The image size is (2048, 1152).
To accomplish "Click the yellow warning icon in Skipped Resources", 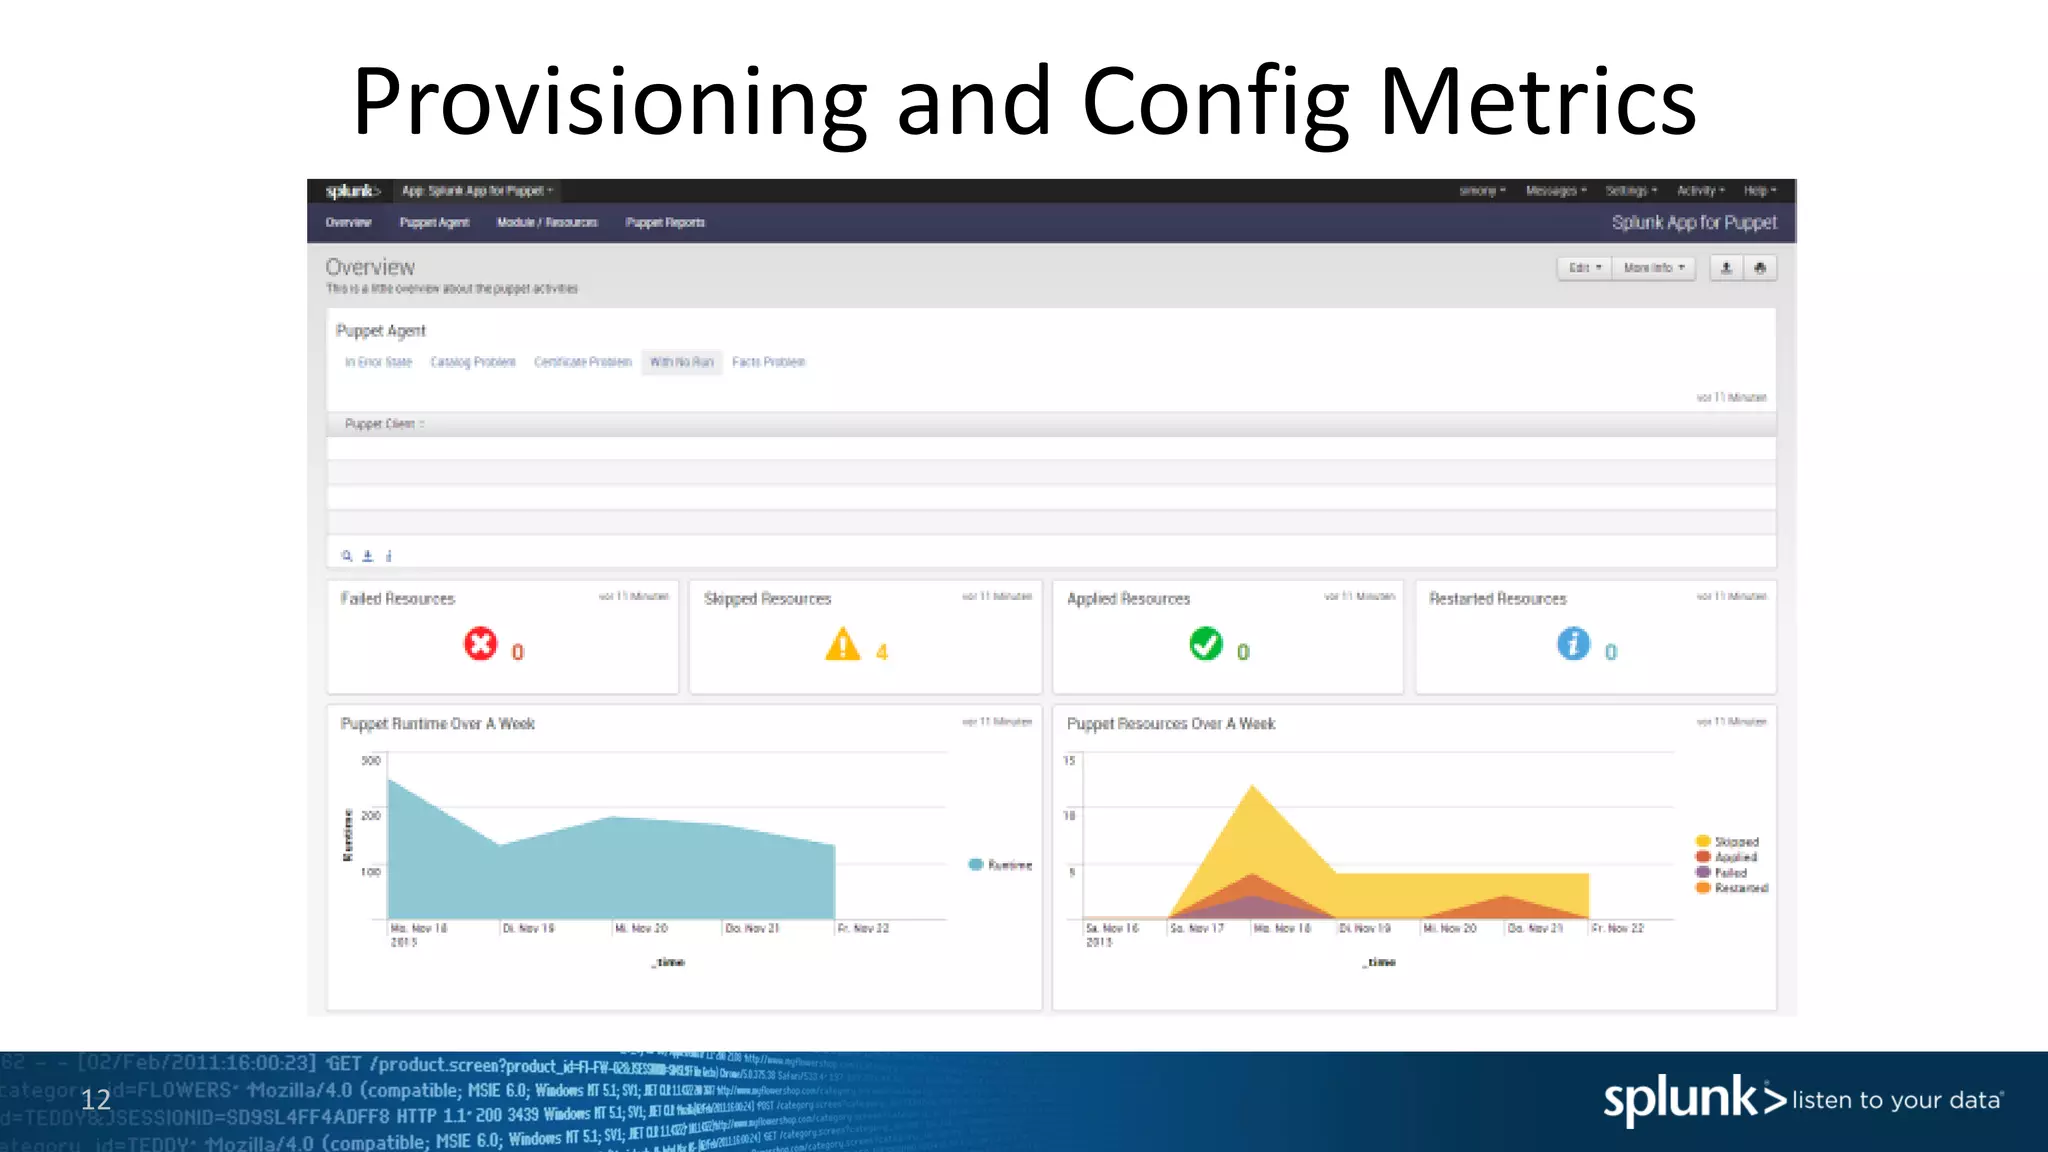I will 843,643.
